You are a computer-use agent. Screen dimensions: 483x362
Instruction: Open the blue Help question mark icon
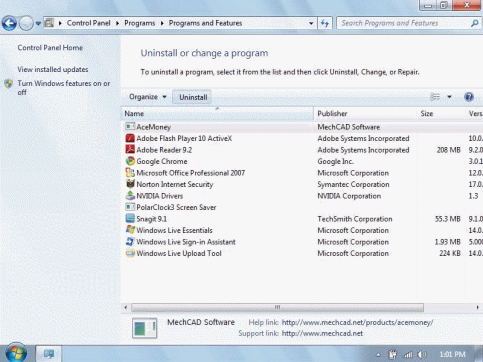pos(469,97)
